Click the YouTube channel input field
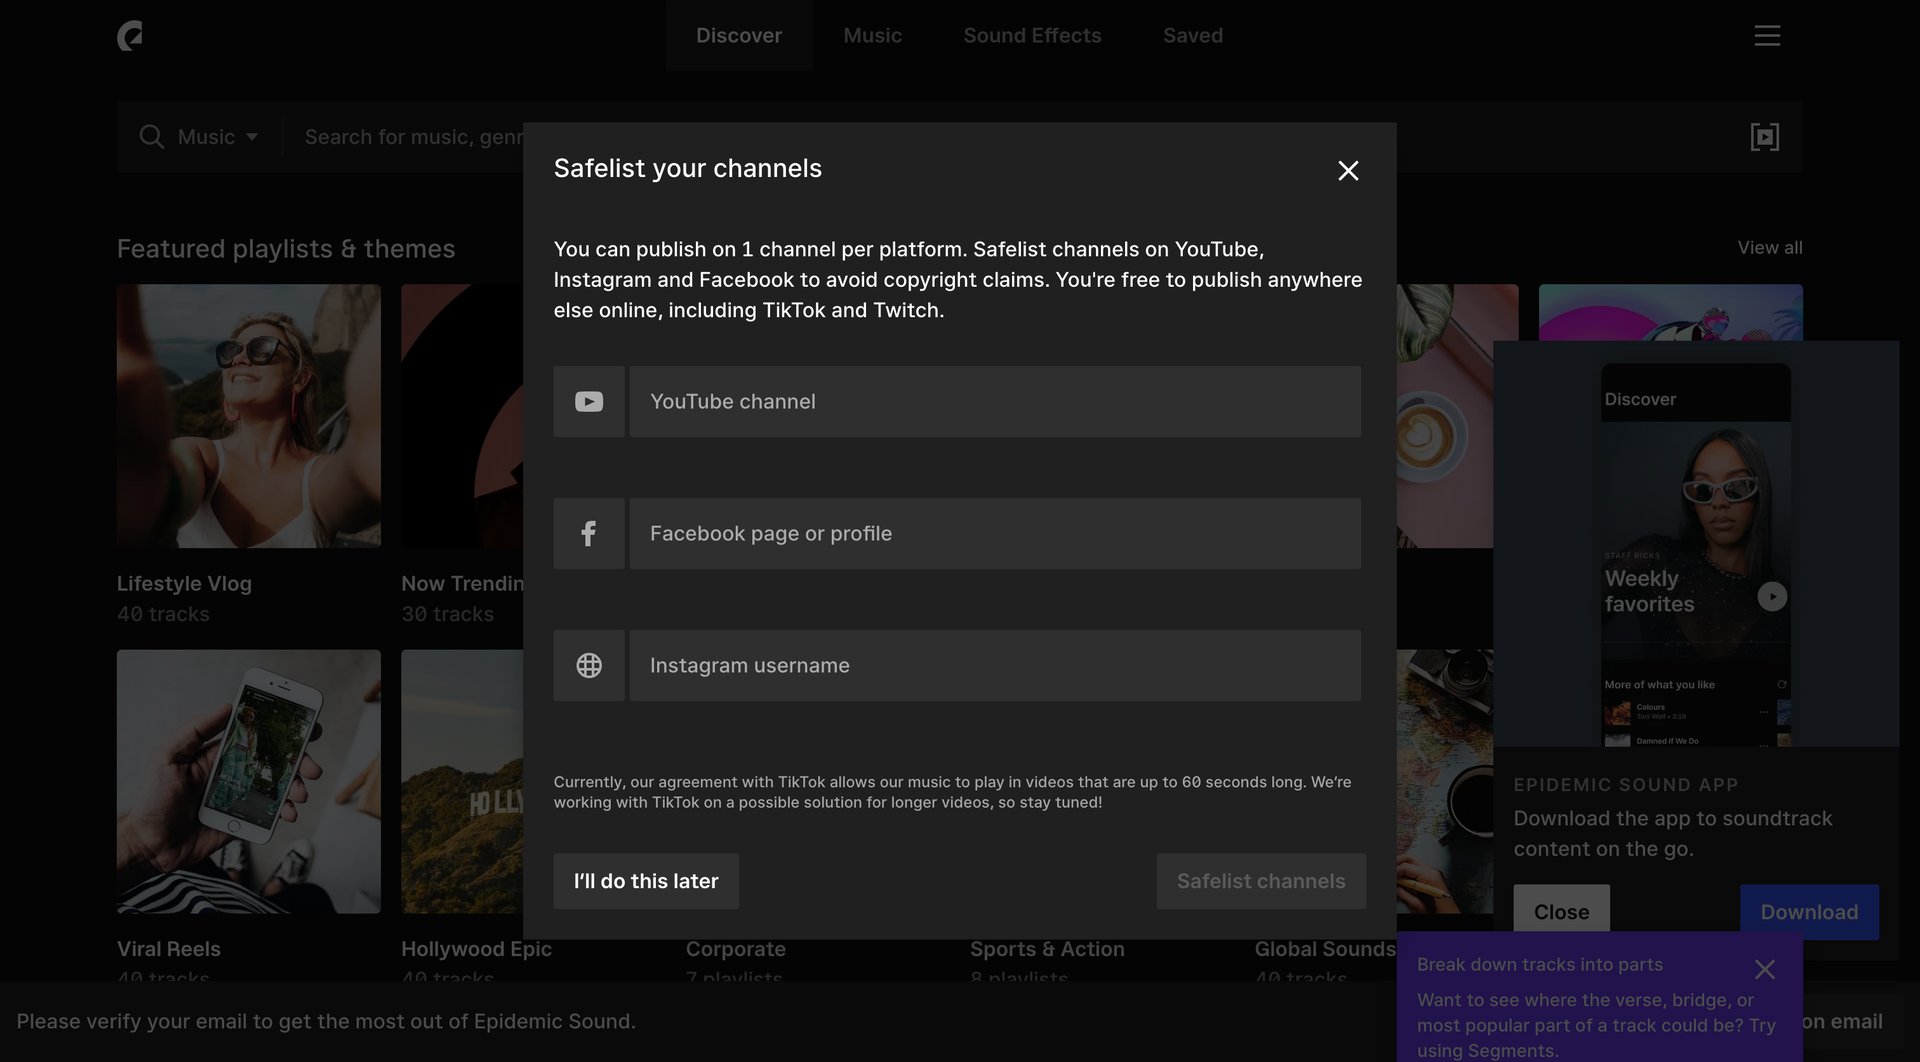 [995, 401]
